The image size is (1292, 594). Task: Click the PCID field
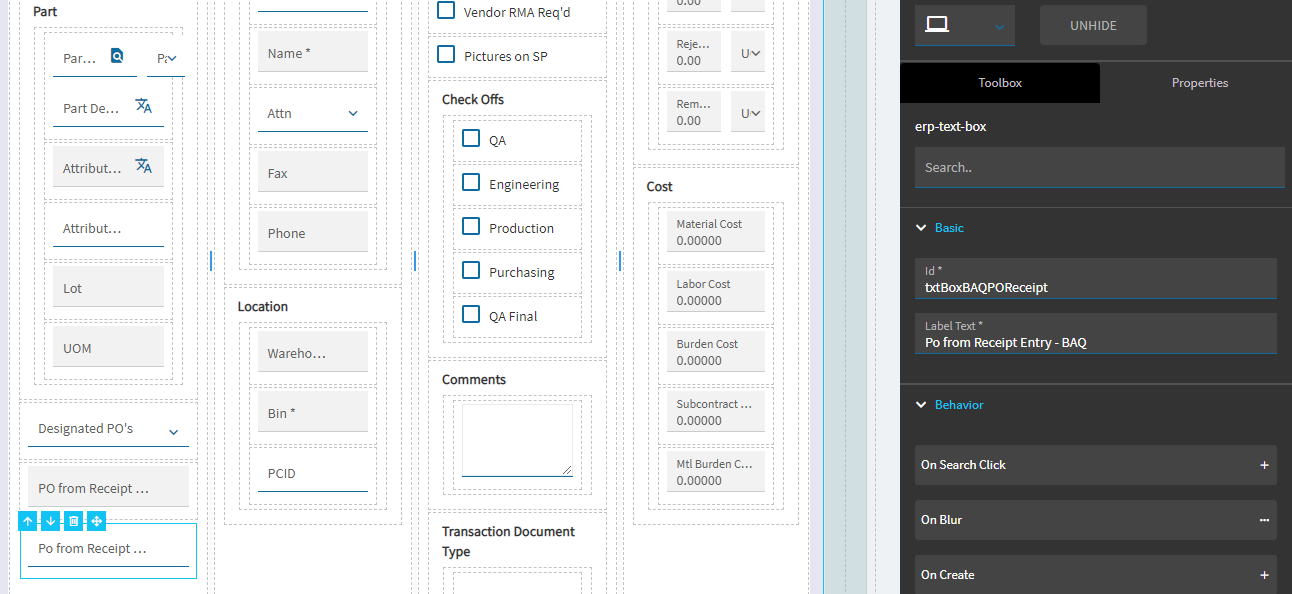point(313,472)
